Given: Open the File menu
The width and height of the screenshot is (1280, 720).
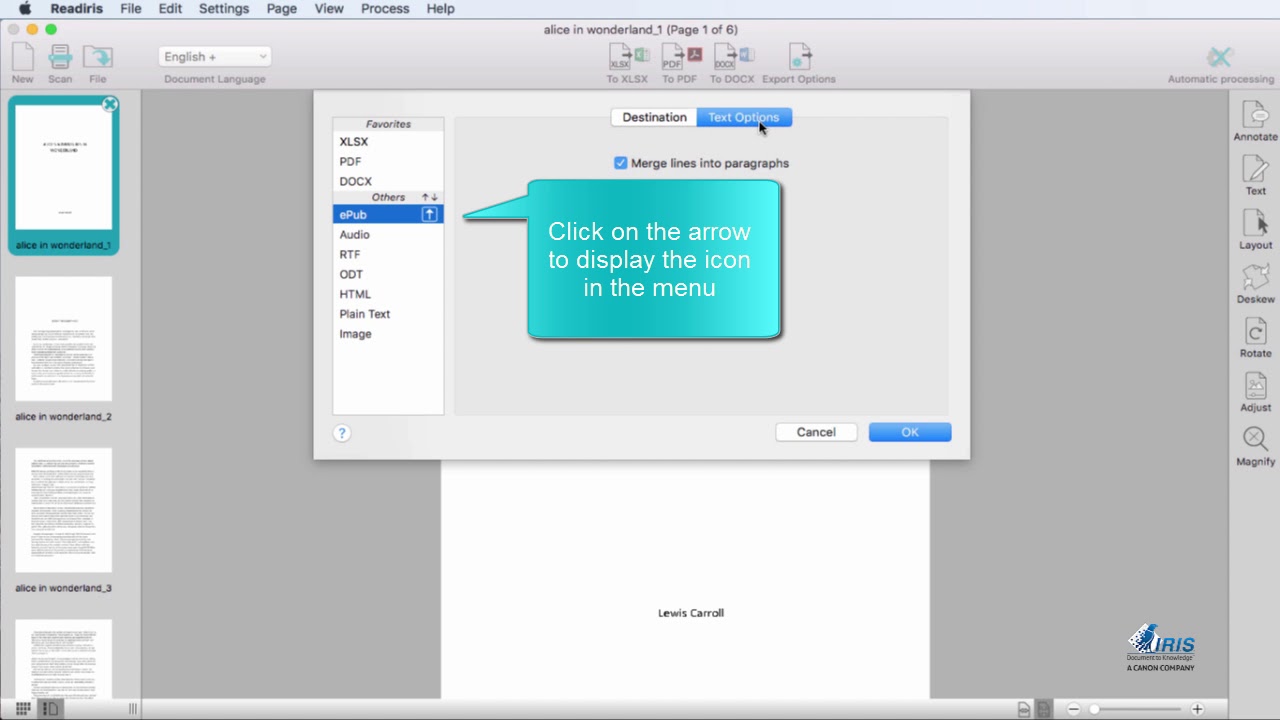Looking at the screenshot, I should 131,8.
